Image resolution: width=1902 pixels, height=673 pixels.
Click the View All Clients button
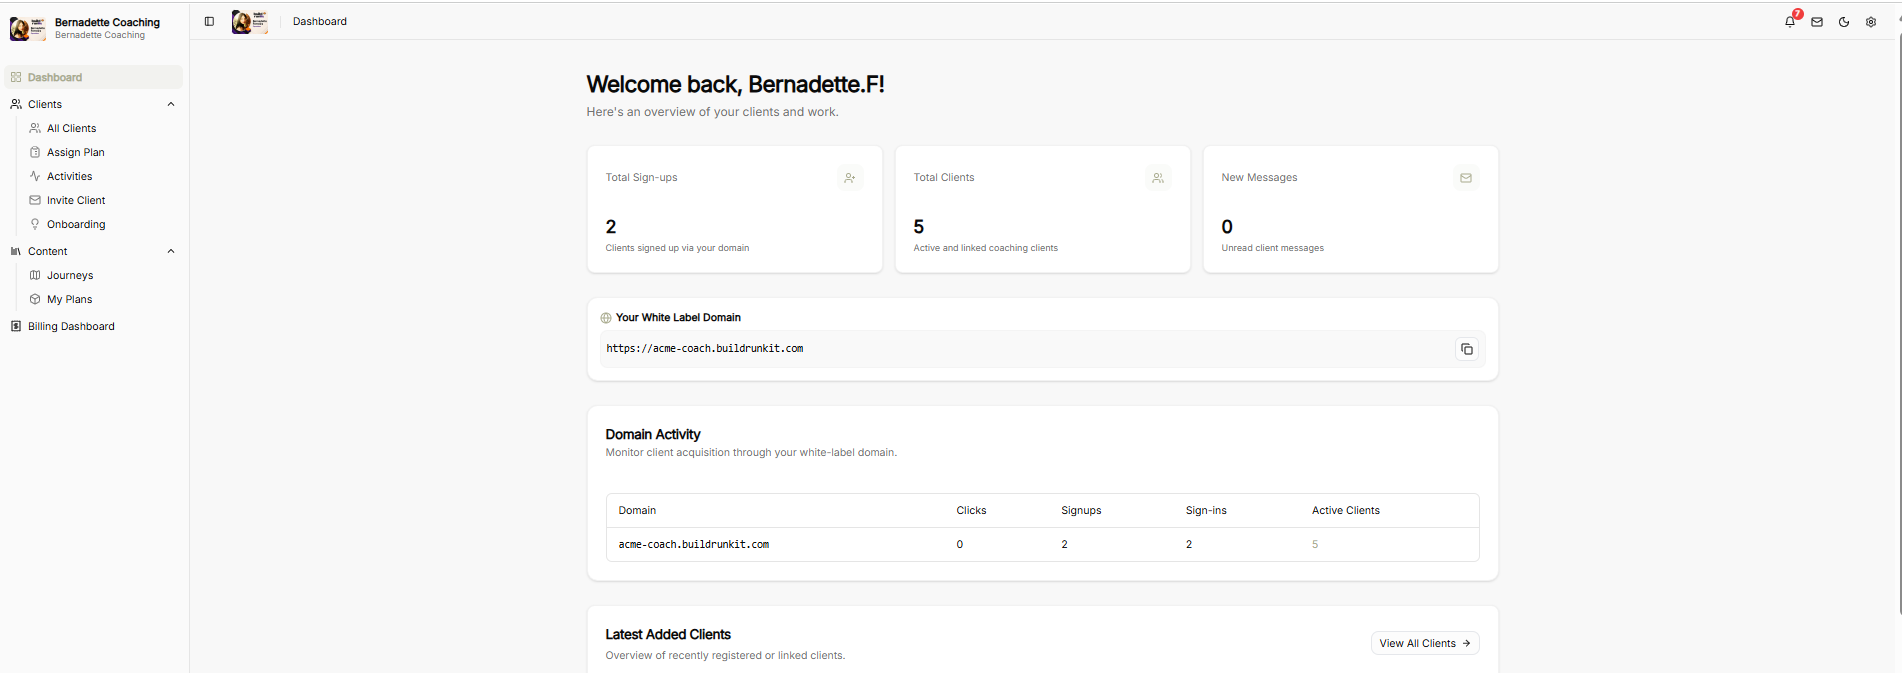coord(1425,643)
